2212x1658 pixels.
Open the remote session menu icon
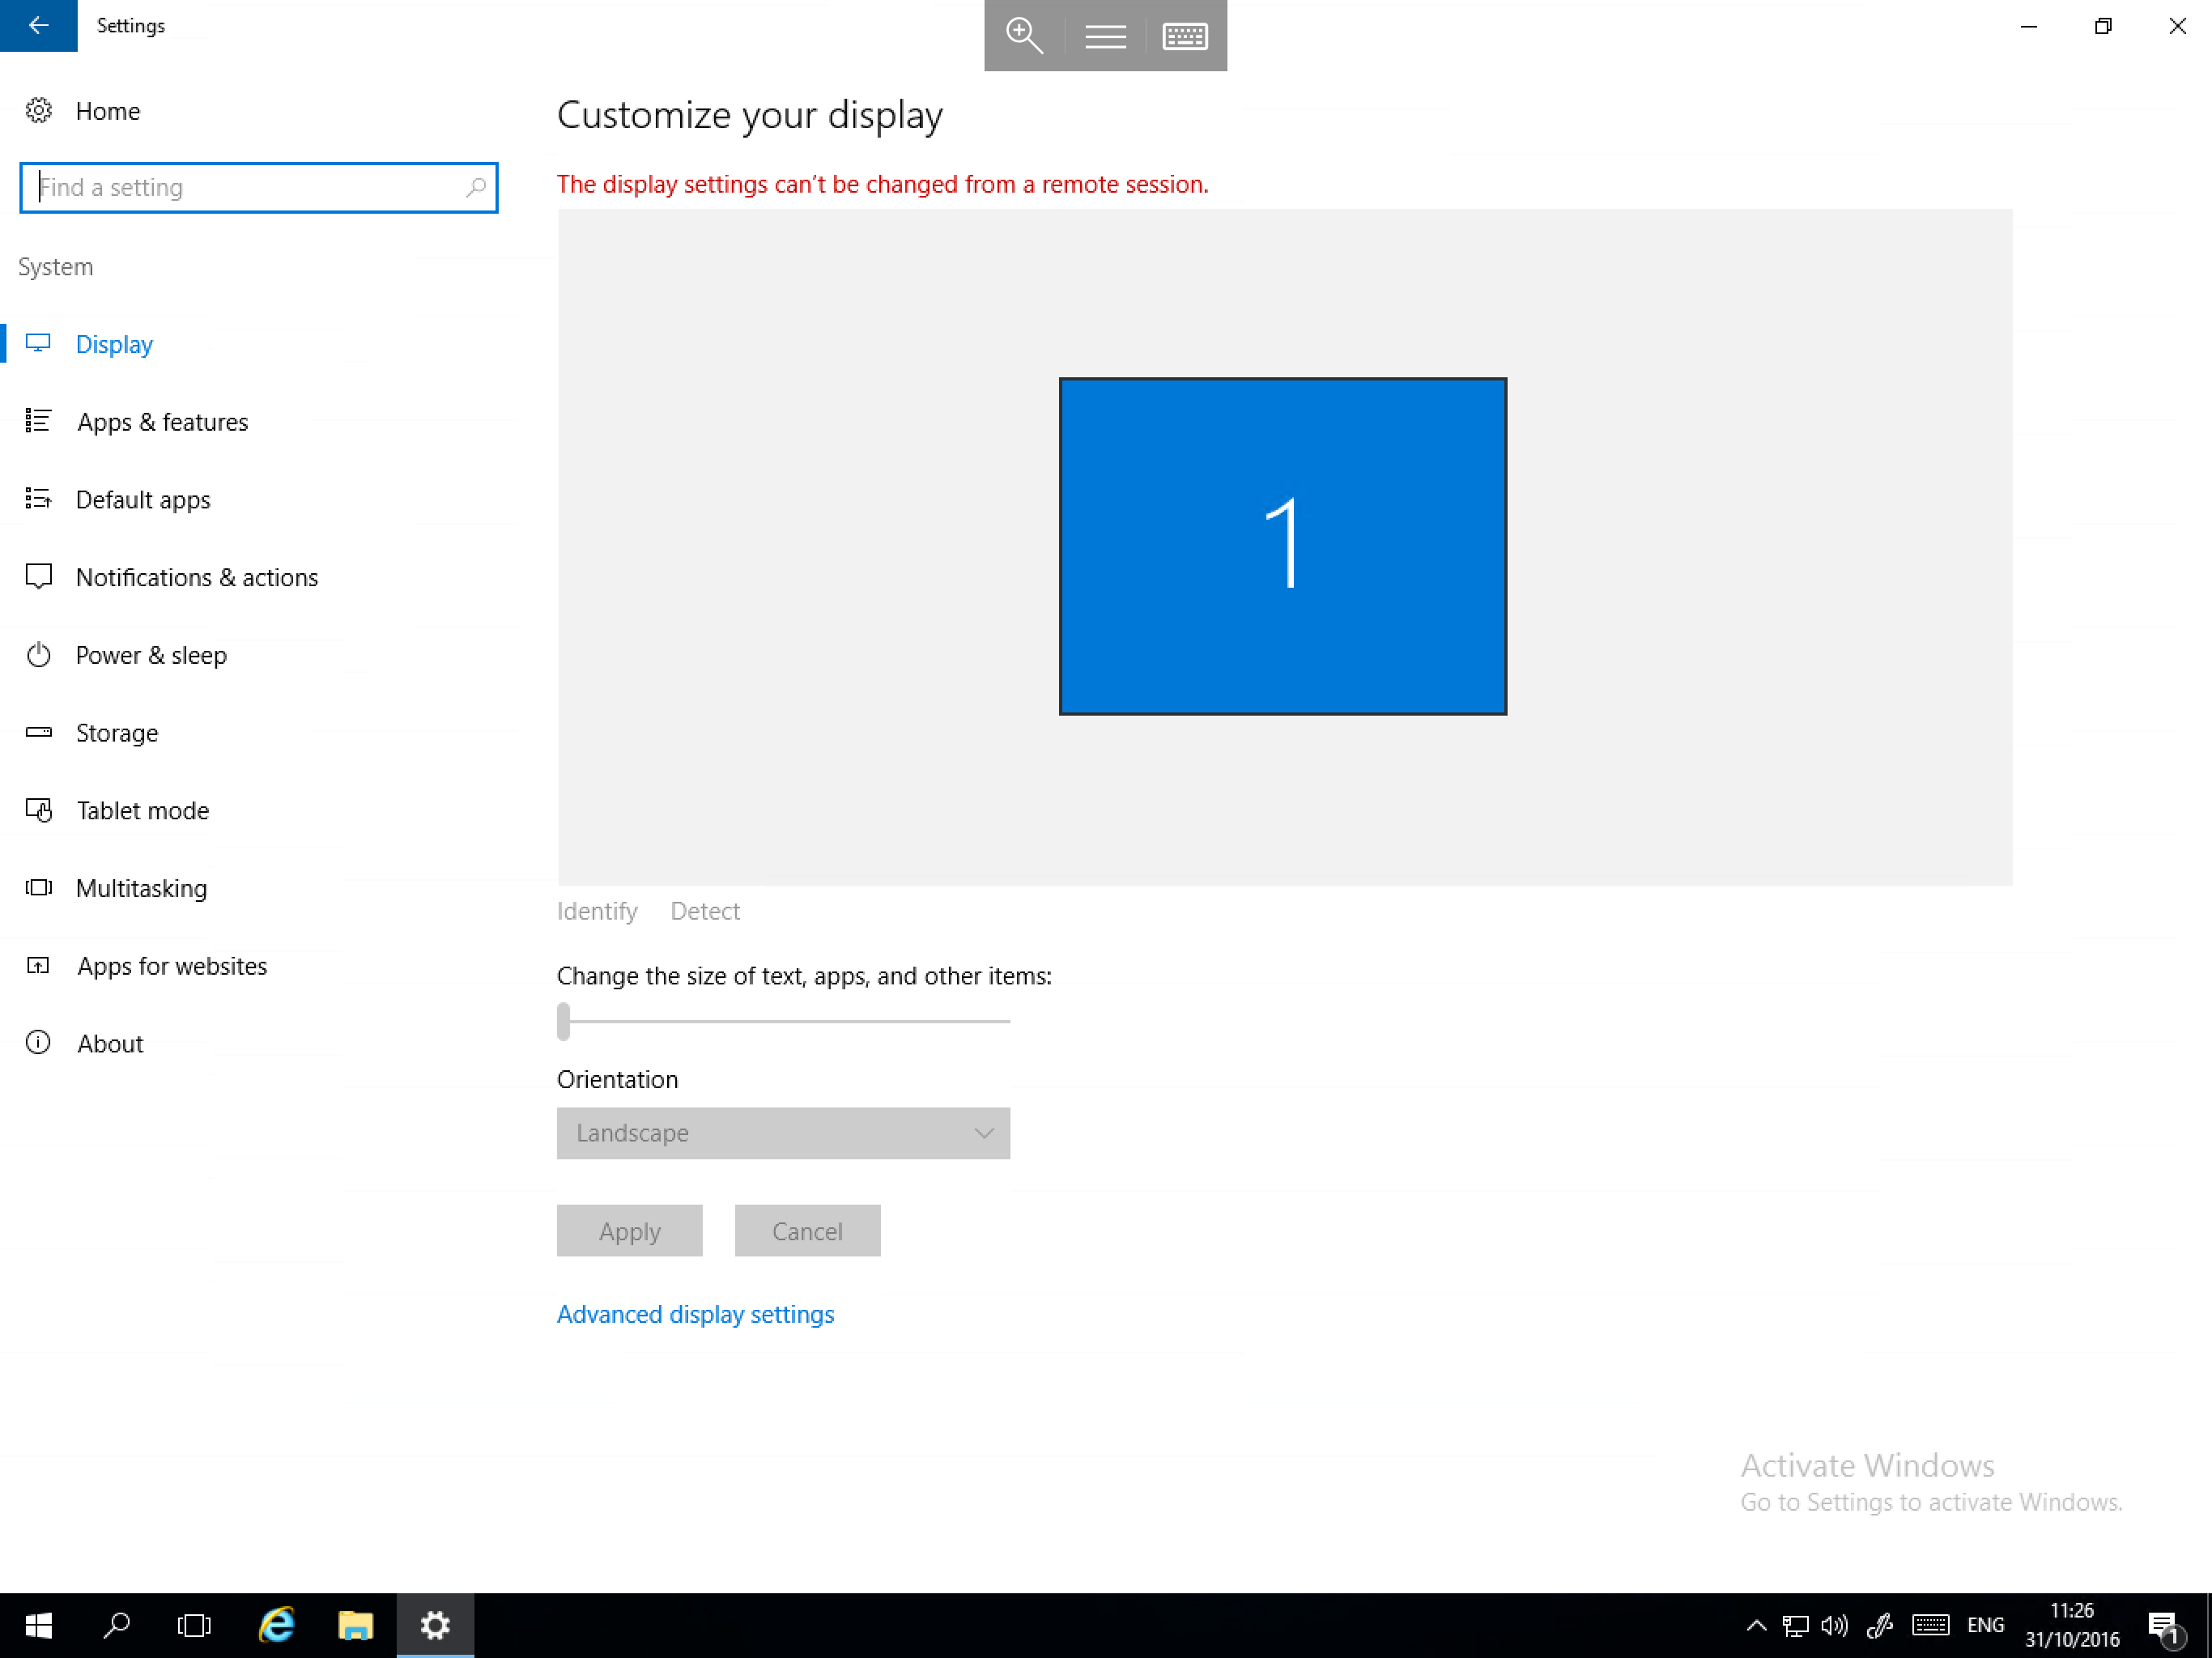tap(1105, 36)
